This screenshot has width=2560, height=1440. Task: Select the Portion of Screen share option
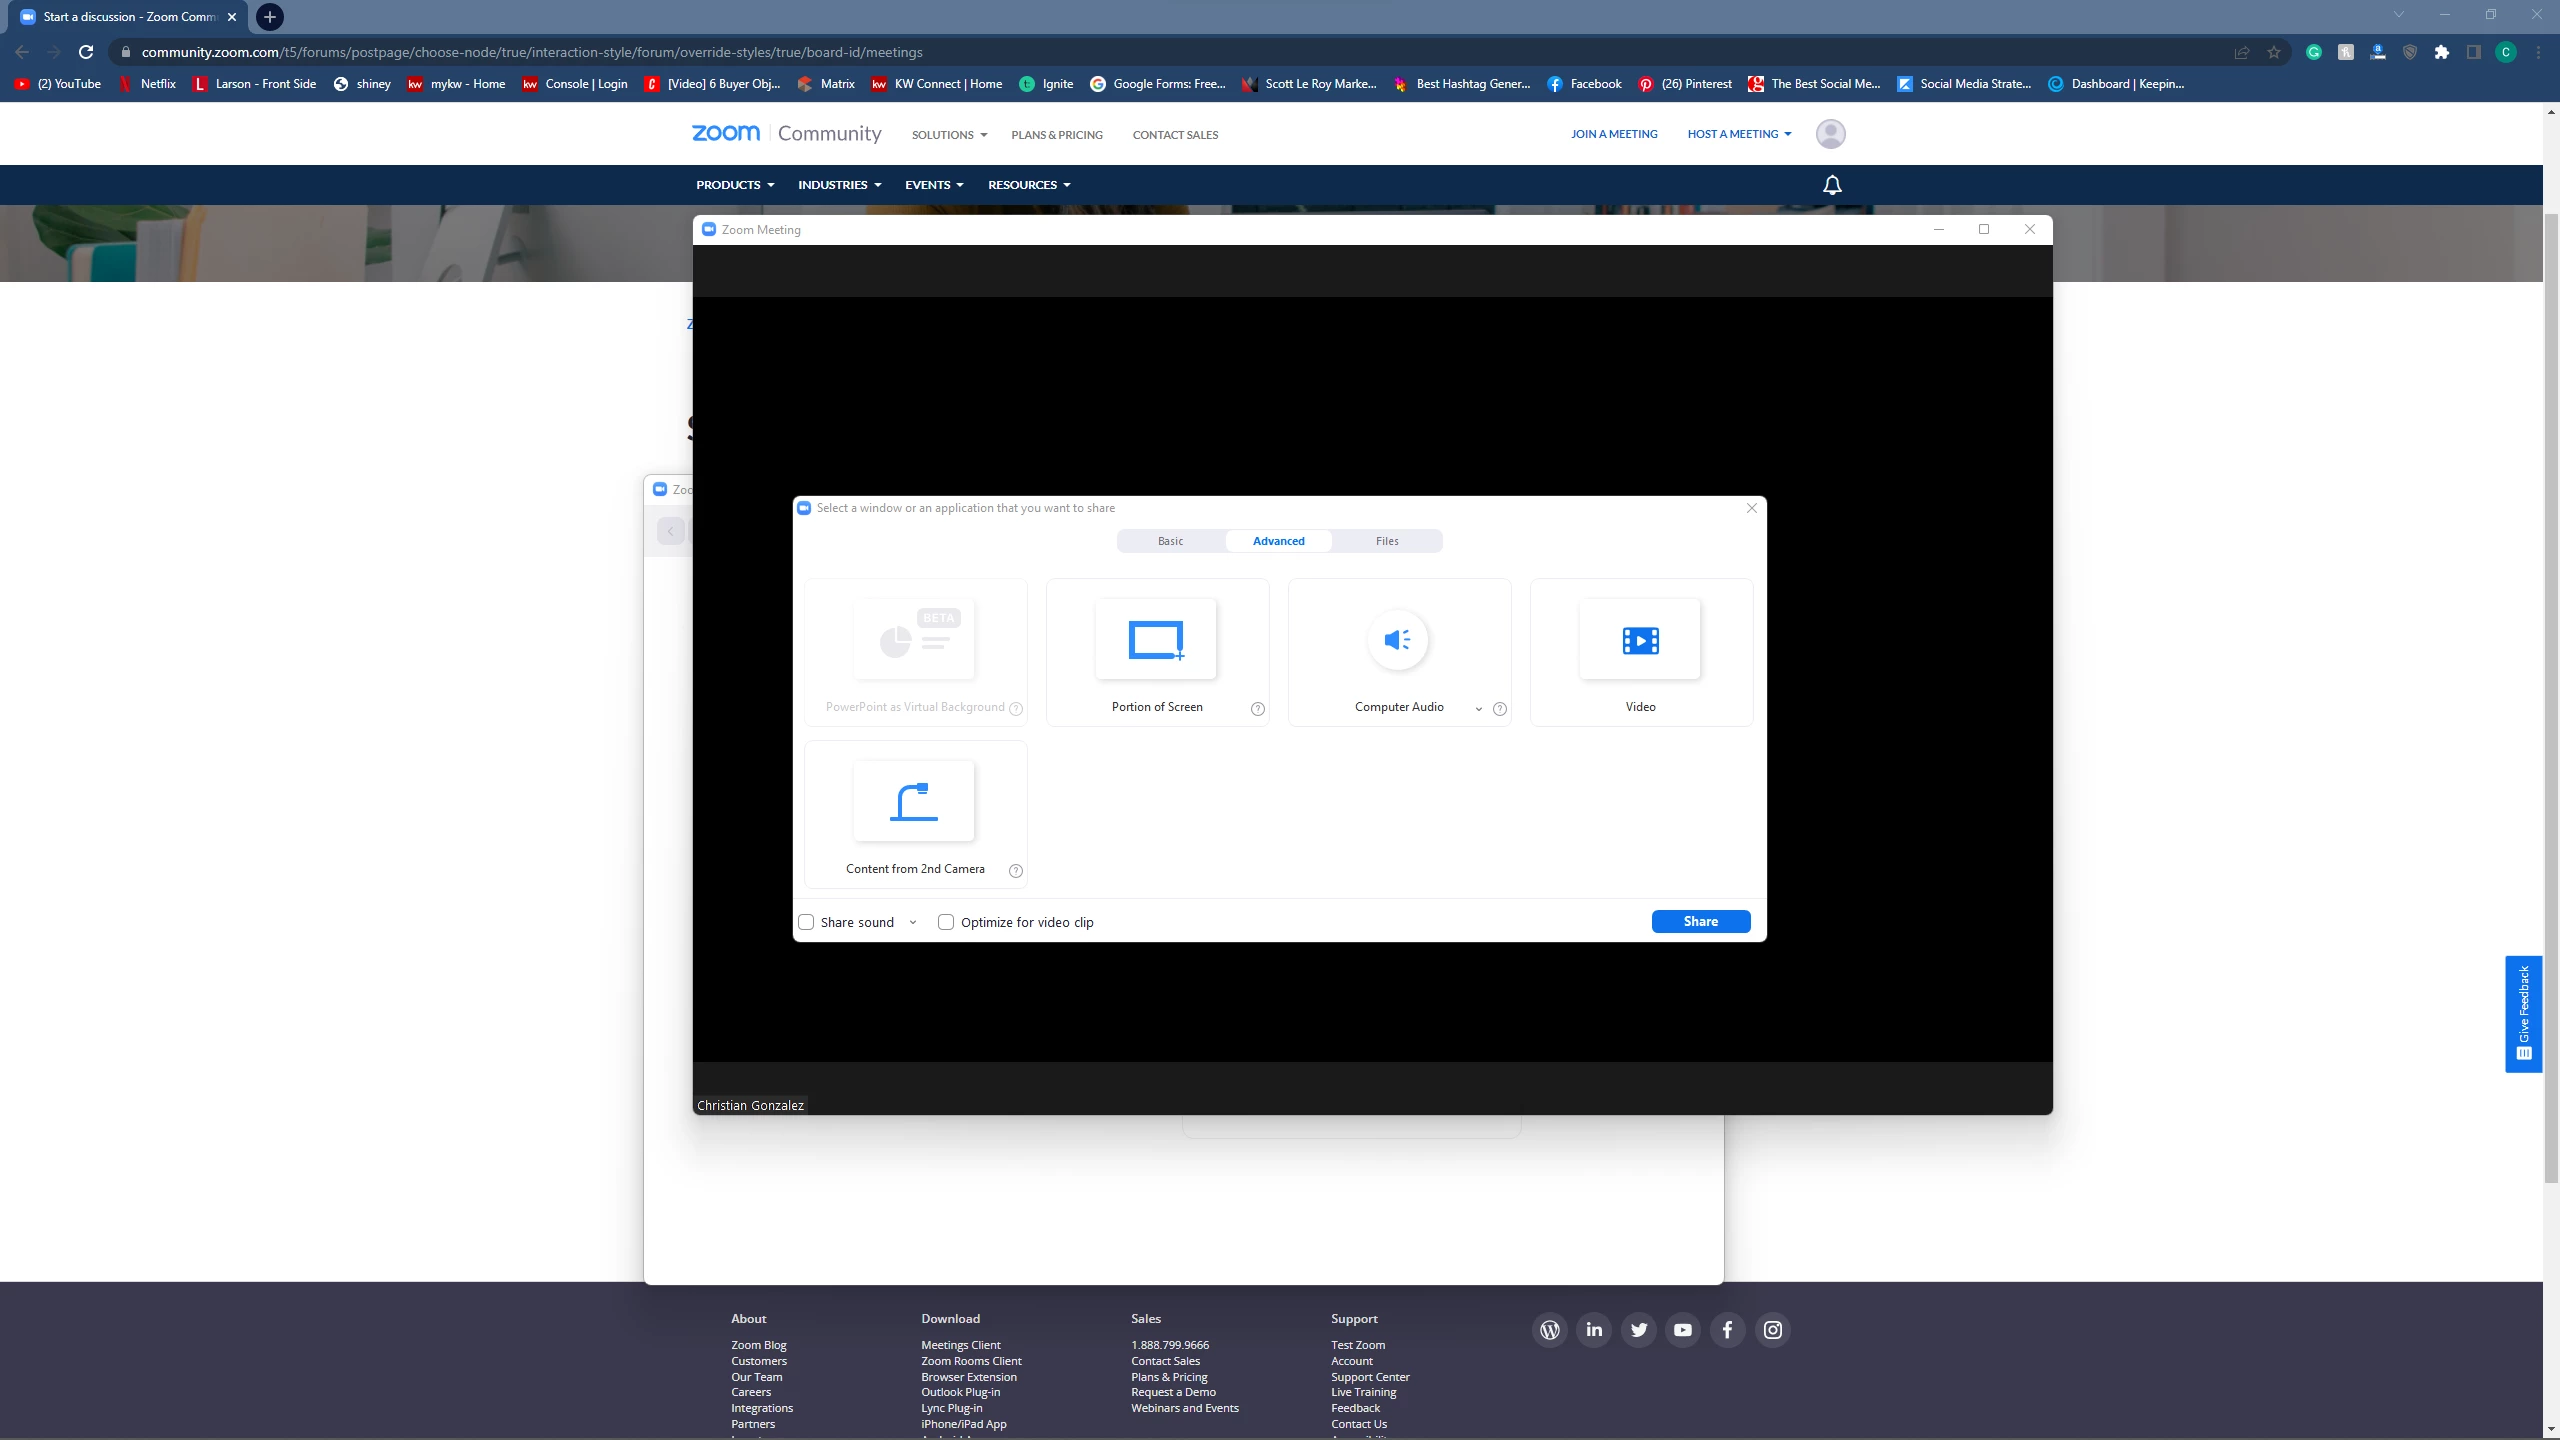[1156, 641]
